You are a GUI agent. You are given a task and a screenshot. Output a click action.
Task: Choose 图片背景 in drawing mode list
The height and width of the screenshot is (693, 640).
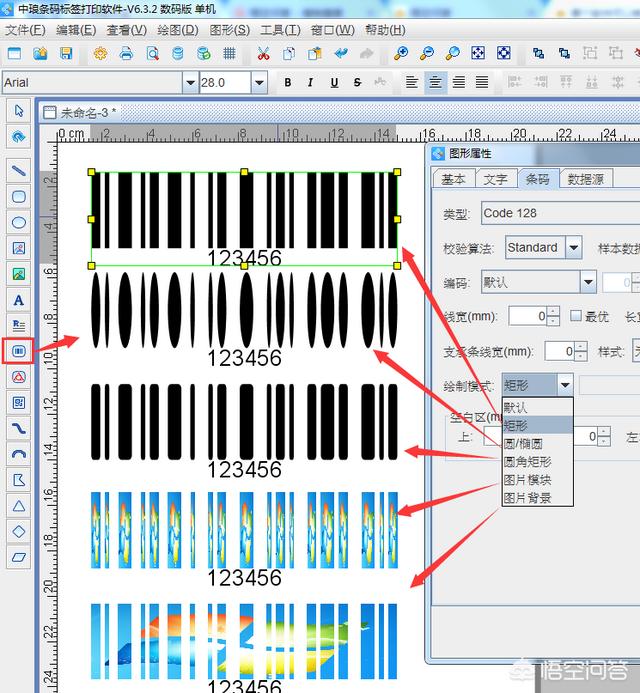click(x=537, y=498)
